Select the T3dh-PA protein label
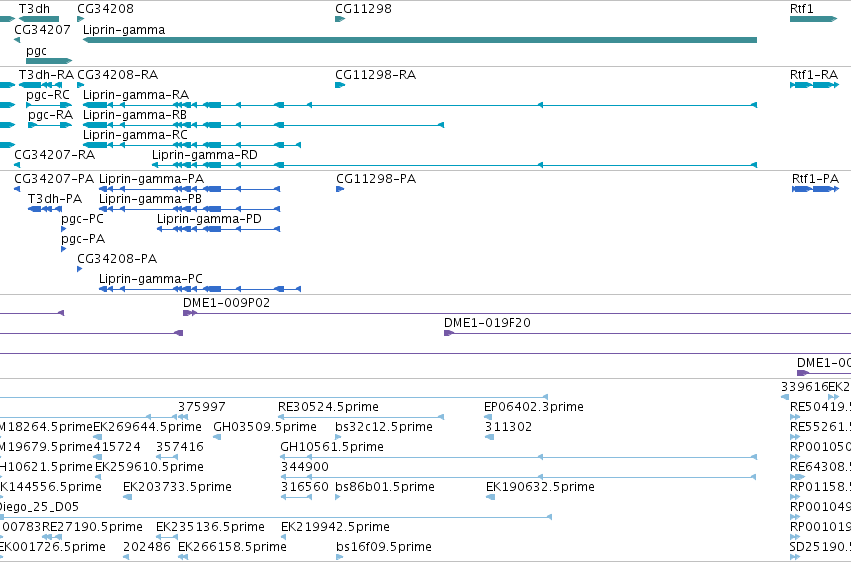The width and height of the screenshot is (851, 562). (x=55, y=199)
